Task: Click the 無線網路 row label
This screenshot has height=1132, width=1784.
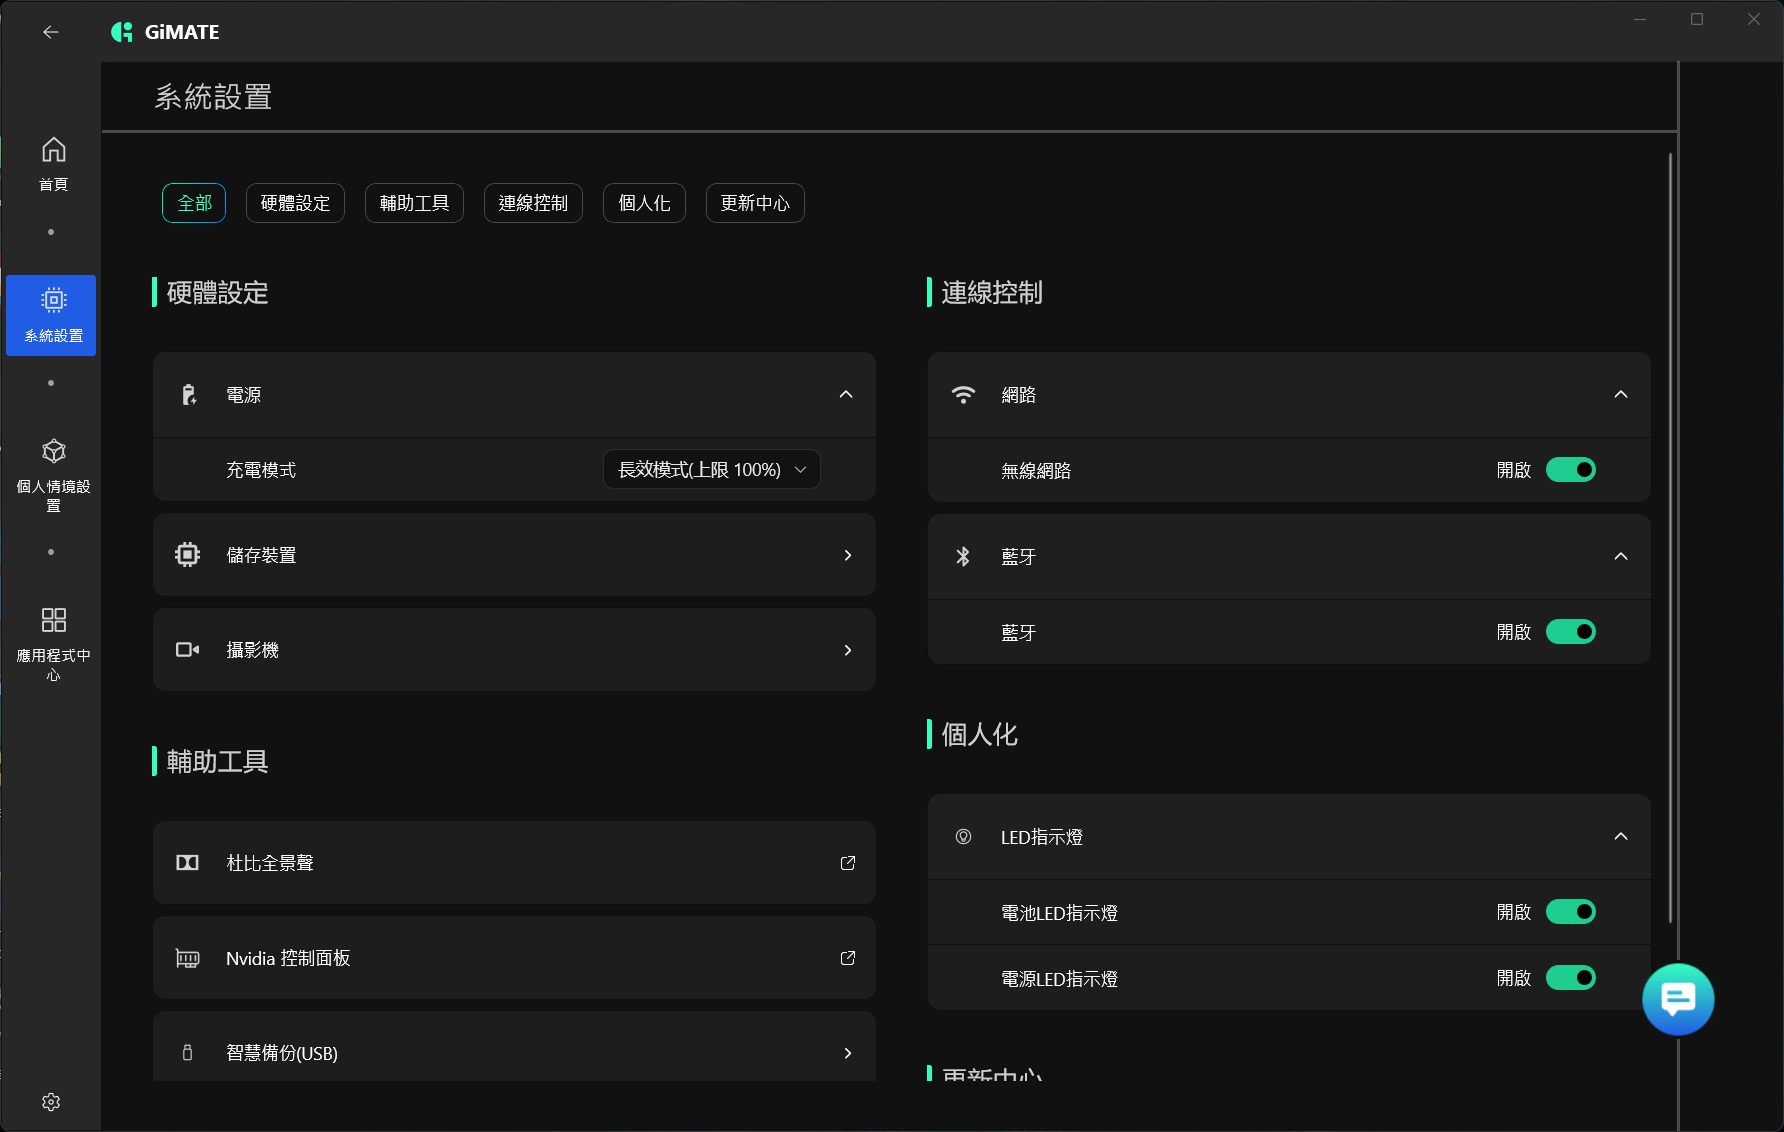Action: (x=1036, y=470)
